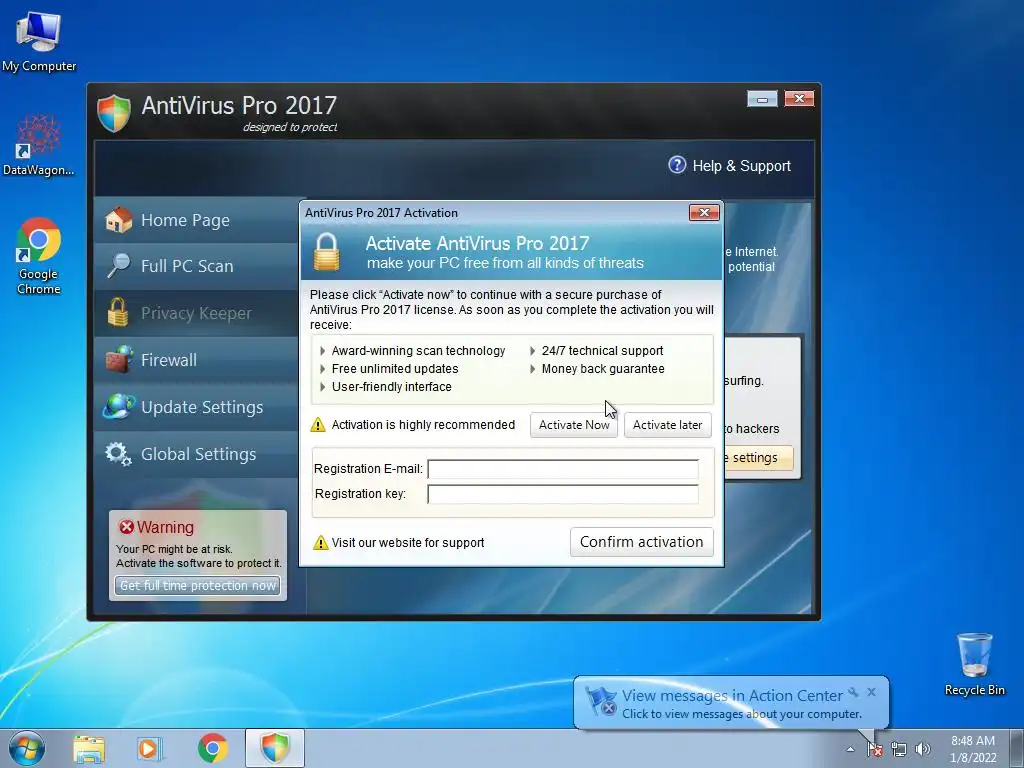Click Get full time protection now

pyautogui.click(x=198, y=586)
